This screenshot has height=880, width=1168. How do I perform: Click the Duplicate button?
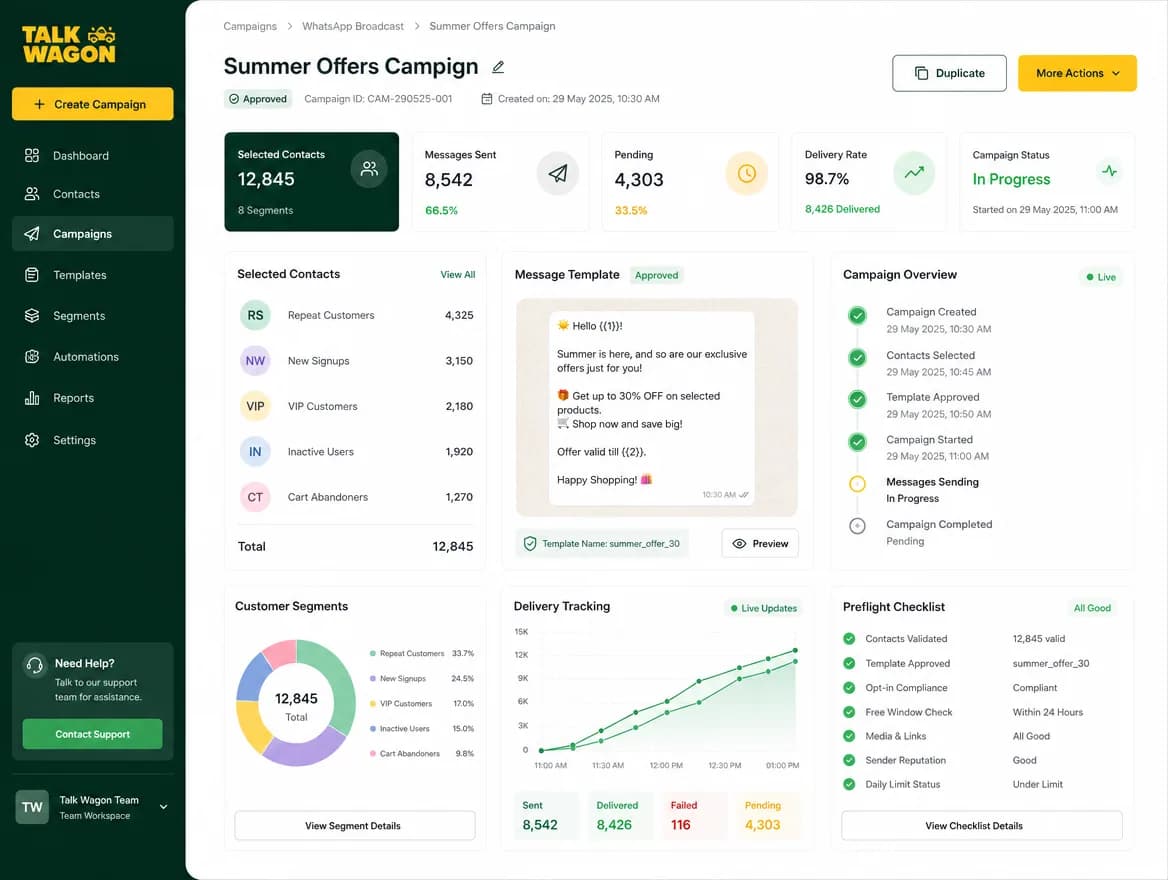(x=949, y=73)
